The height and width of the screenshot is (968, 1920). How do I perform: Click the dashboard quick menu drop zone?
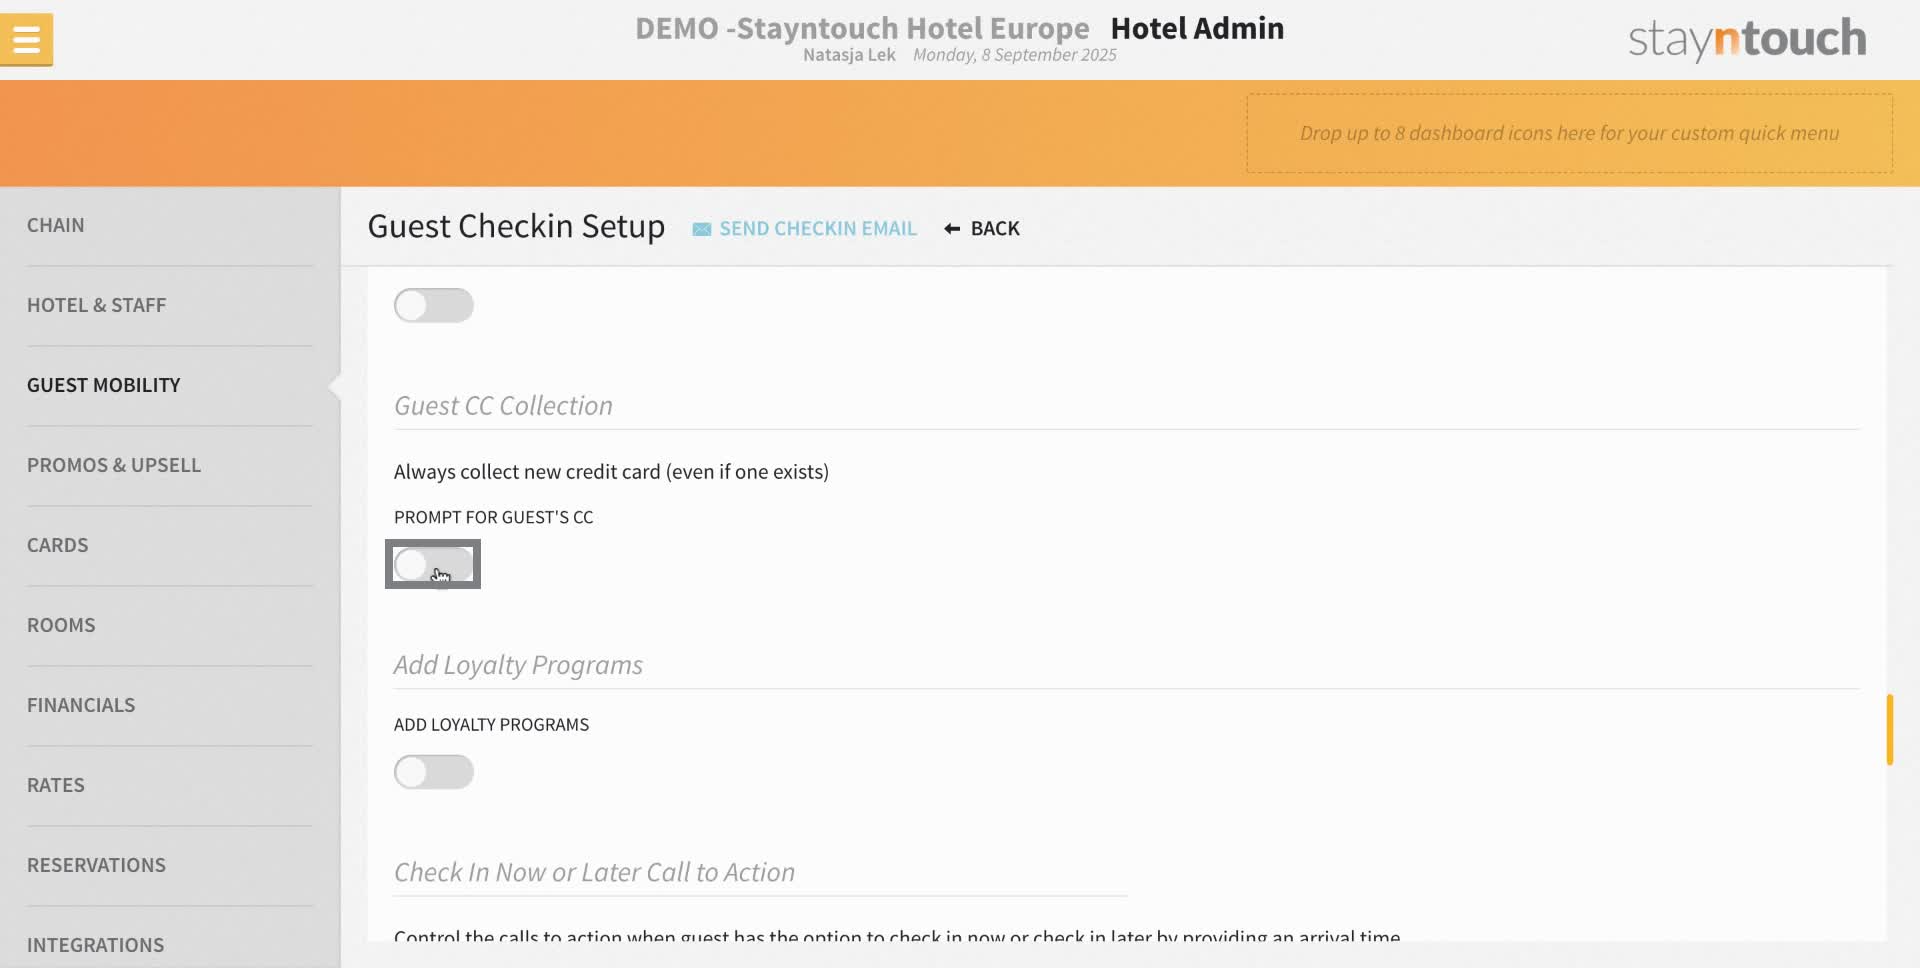pyautogui.click(x=1569, y=133)
